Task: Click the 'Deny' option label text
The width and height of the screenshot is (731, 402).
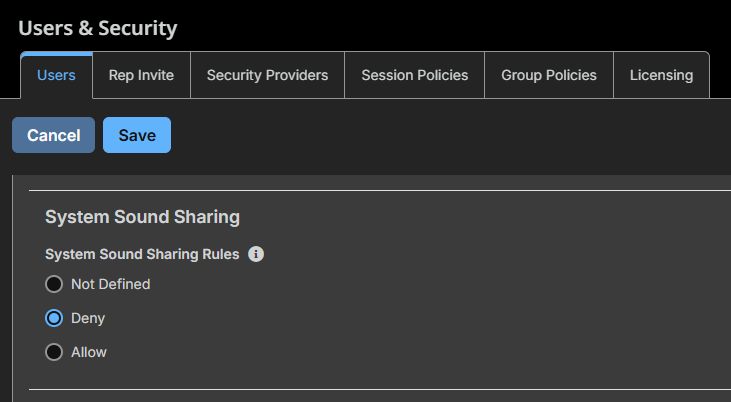Action: coord(88,319)
